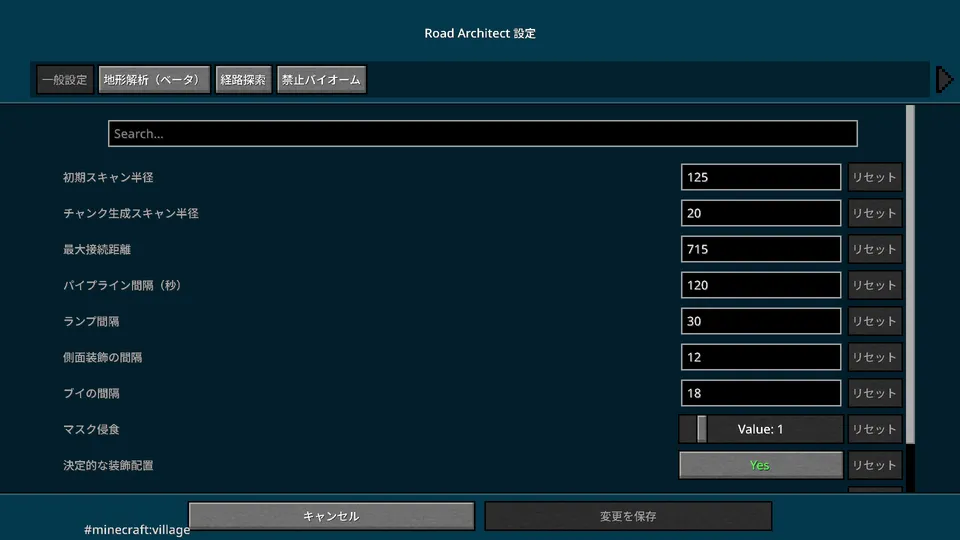Open the 経路探索 tab
The height and width of the screenshot is (540, 960).
click(x=244, y=80)
